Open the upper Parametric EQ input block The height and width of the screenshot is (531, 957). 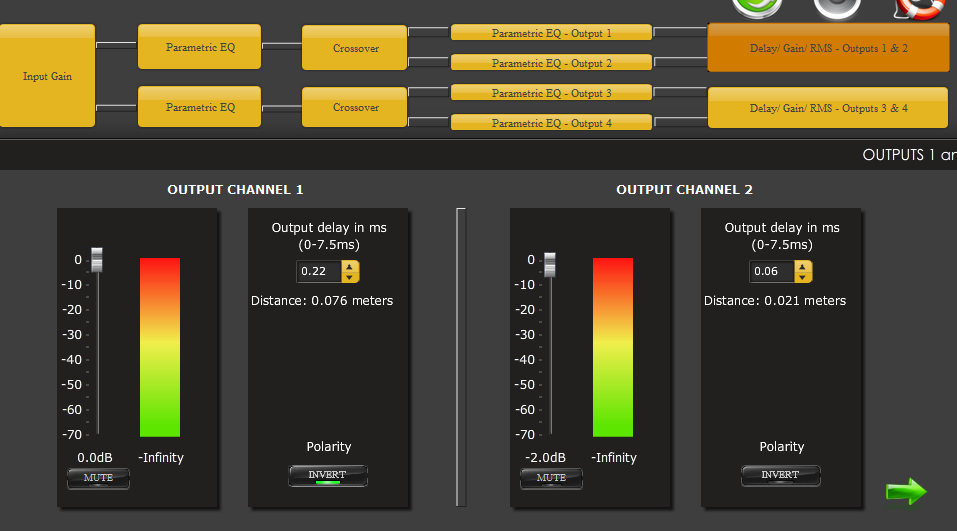[x=200, y=47]
